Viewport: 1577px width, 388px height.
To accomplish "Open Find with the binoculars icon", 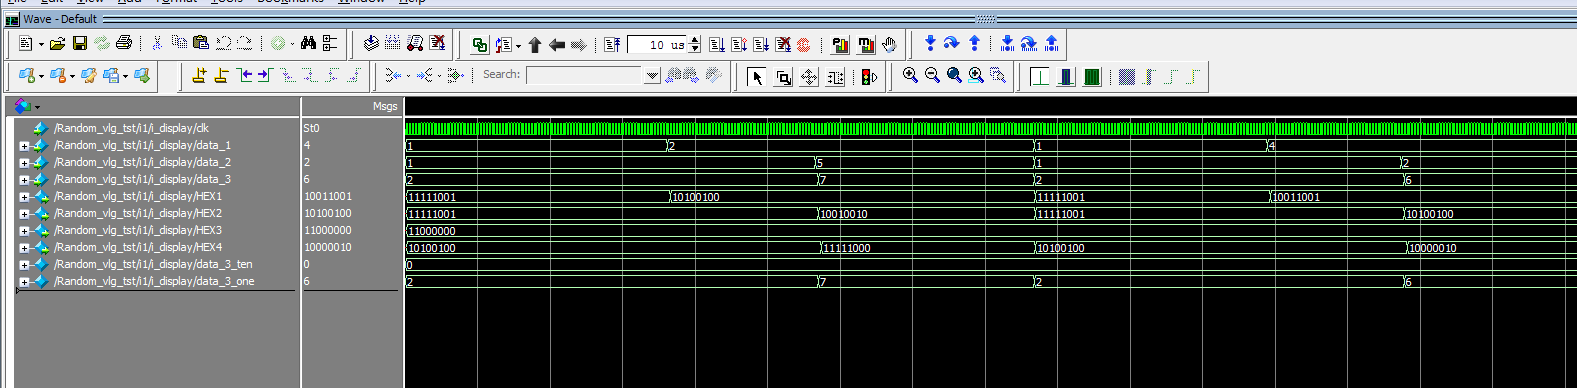I will 308,43.
